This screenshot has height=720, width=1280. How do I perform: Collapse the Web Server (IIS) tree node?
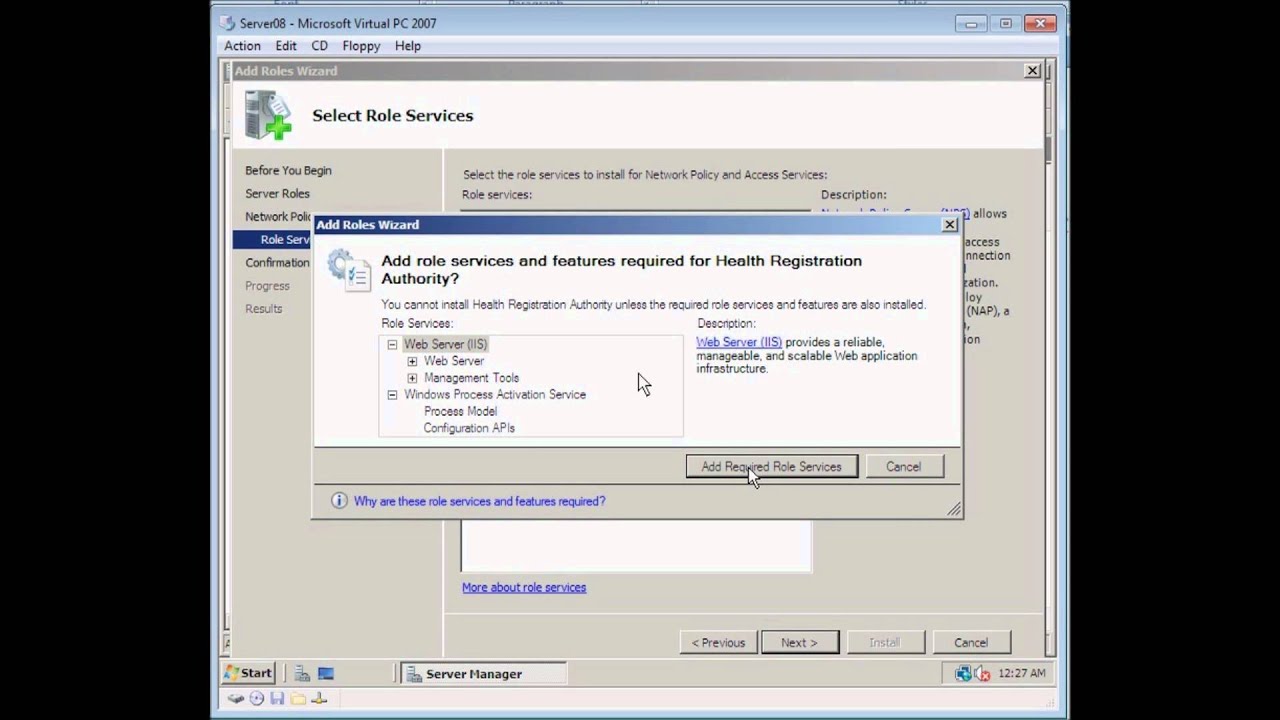point(392,344)
